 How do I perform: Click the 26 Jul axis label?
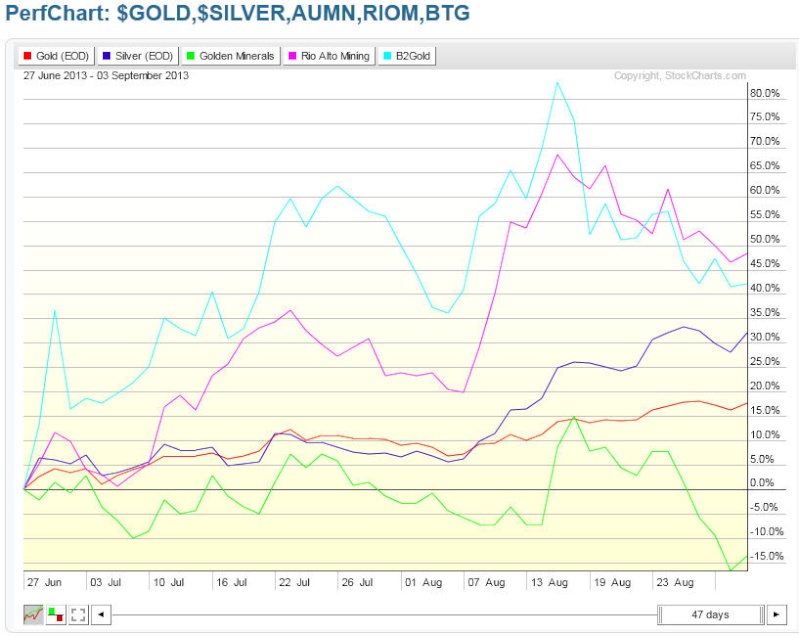point(357,582)
